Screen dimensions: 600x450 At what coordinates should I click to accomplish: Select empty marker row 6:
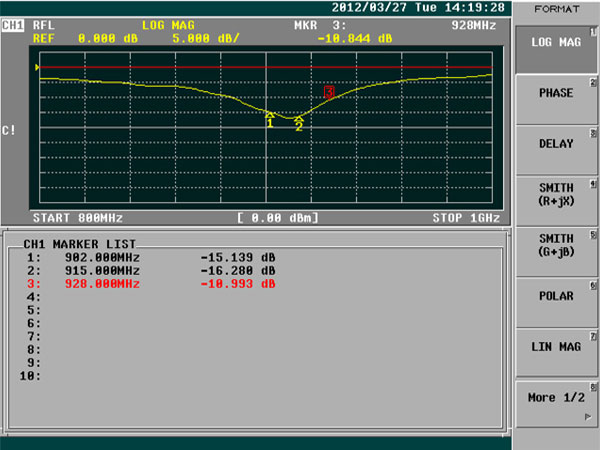click(34, 323)
